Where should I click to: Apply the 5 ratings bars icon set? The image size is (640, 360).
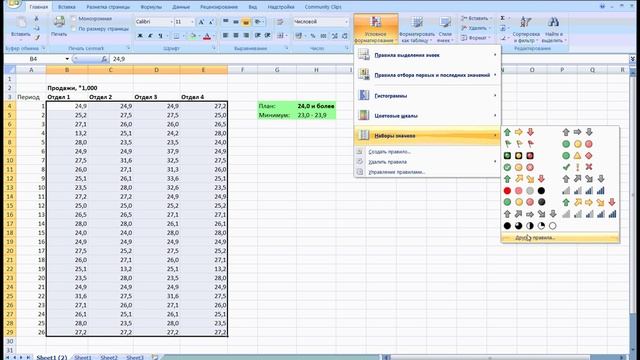click(589, 214)
